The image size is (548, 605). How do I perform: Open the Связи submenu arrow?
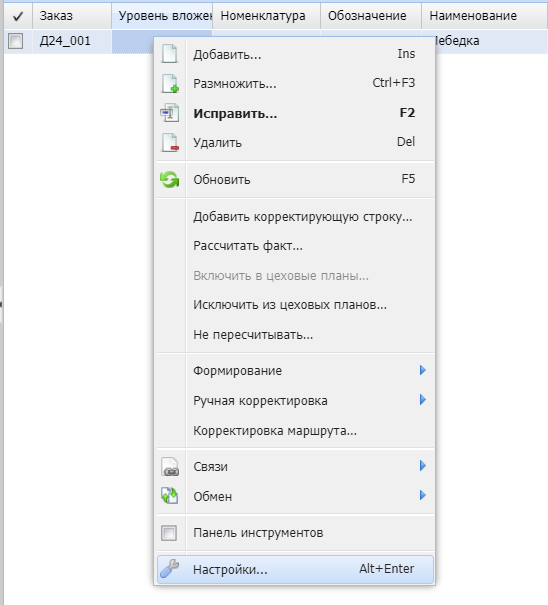[423, 466]
